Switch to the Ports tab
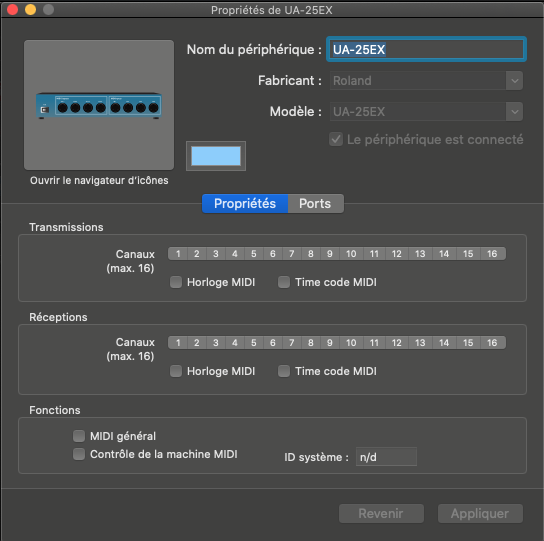The width and height of the screenshot is (544, 541). (315, 204)
